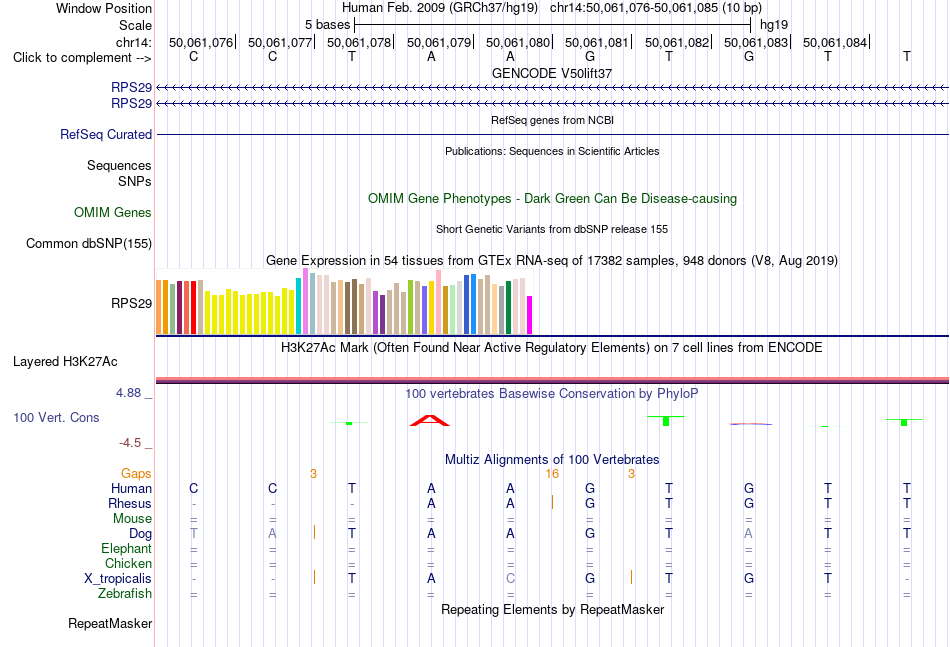Click the 'Dog' alignment row label
Image resolution: width=950 pixels, height=647 pixels.
click(x=141, y=534)
